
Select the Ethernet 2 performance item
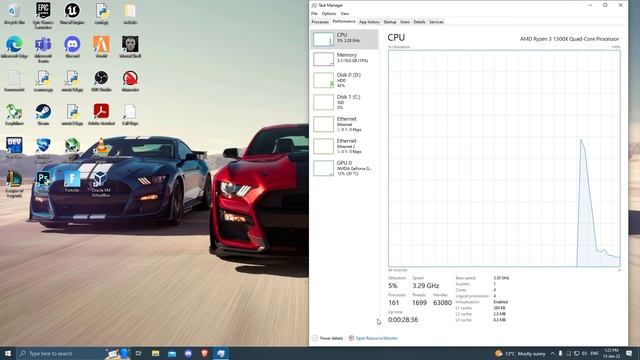[x=344, y=146]
